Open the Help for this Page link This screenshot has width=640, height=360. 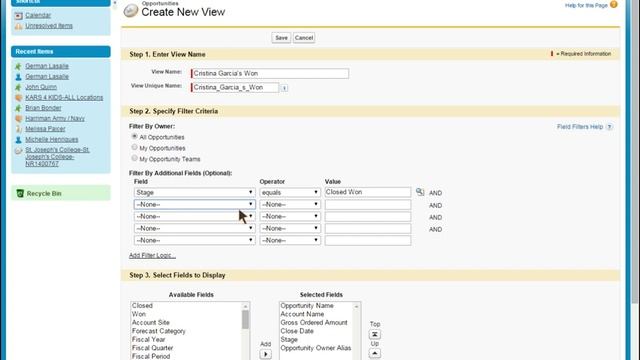tap(586, 5)
